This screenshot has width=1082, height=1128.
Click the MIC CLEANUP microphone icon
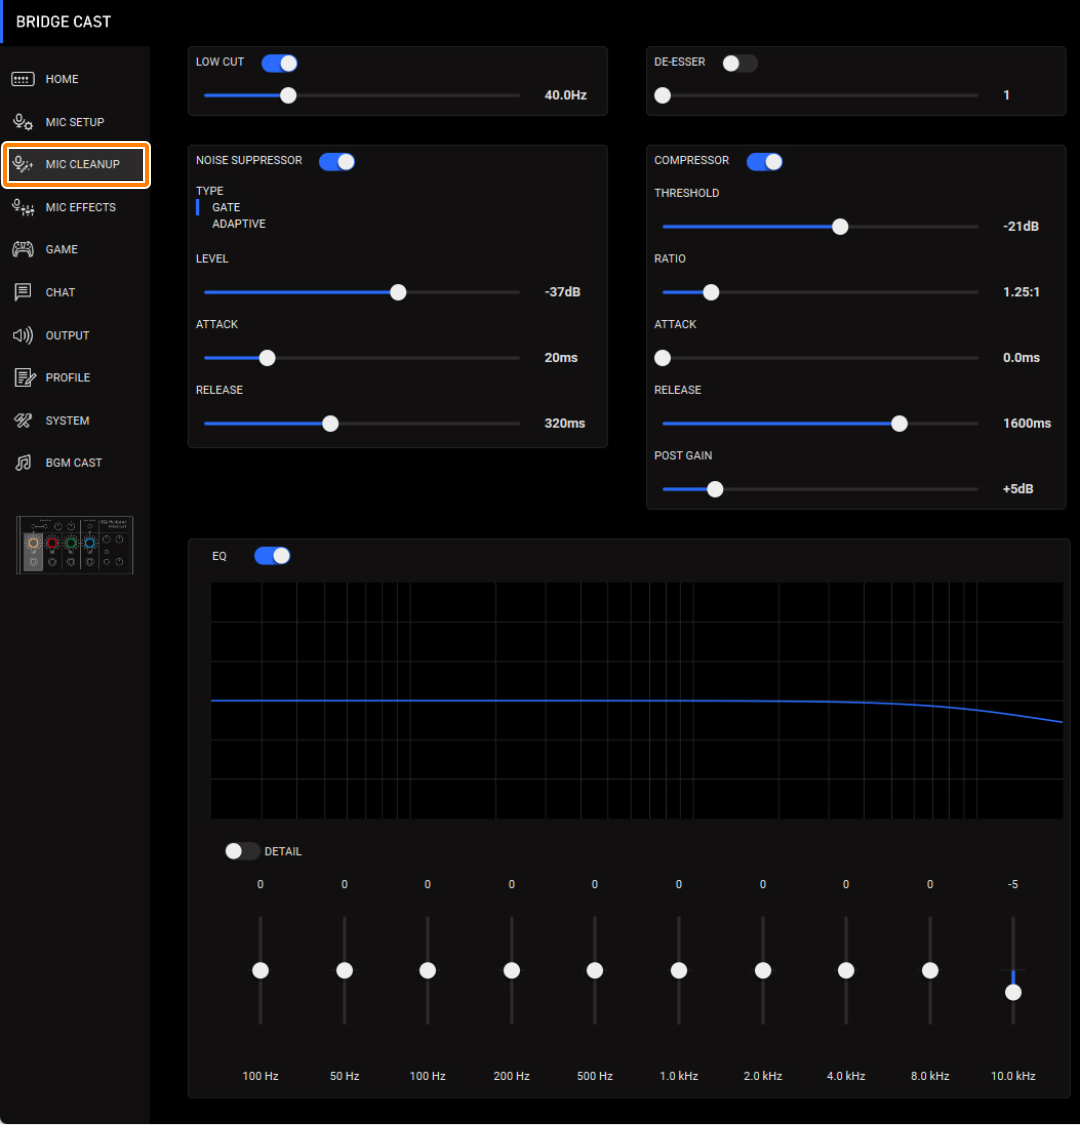23,165
